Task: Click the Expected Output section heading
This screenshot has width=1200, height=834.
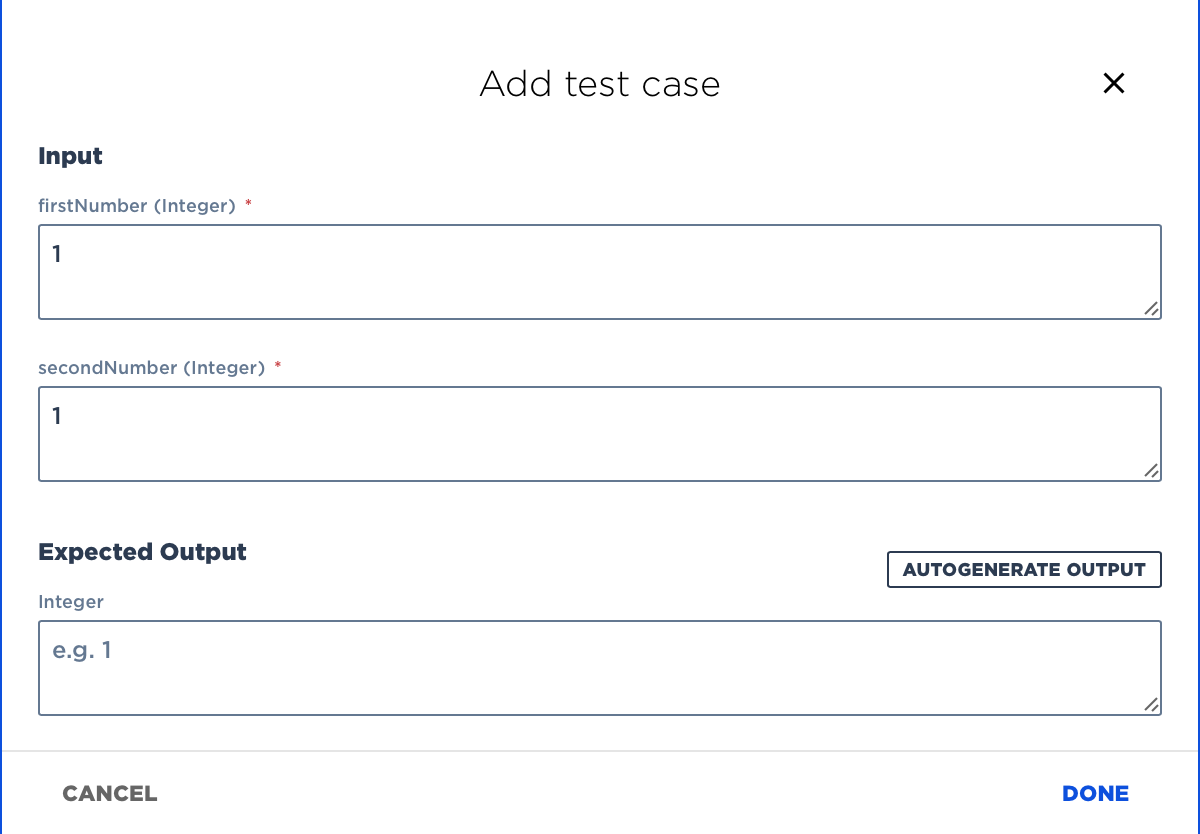Action: (x=142, y=552)
